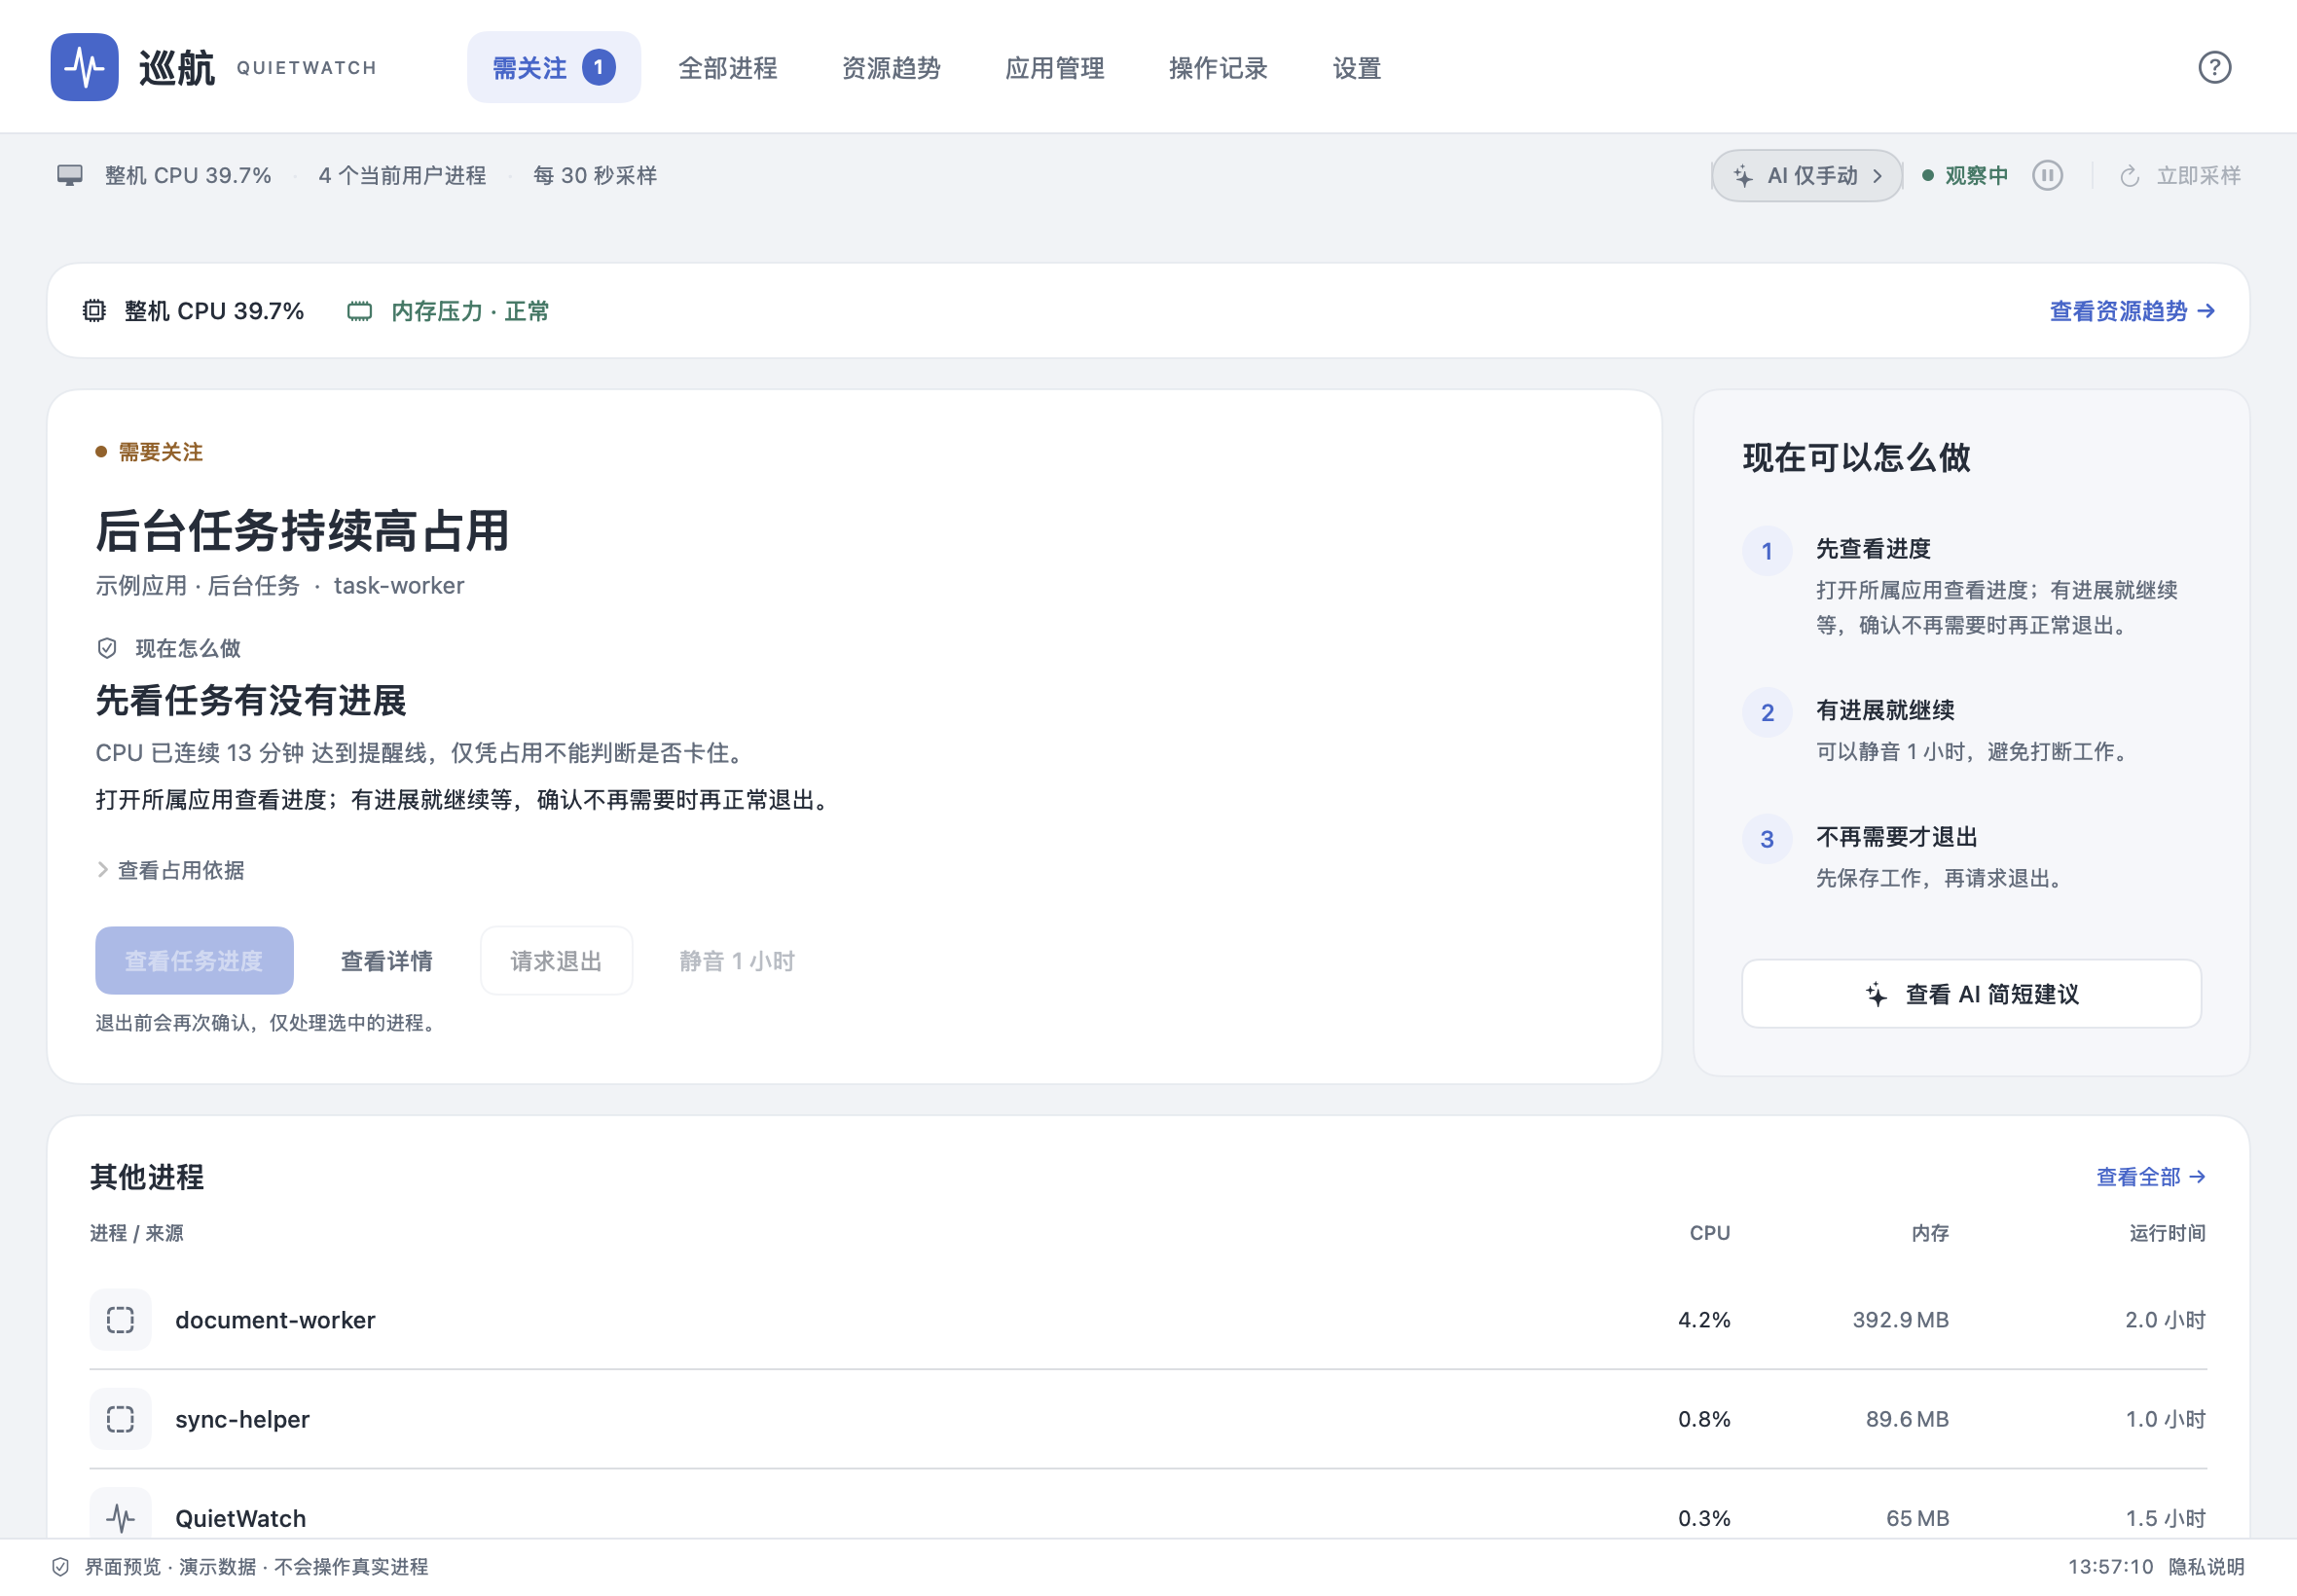Open the 资源趋势 tab
The image size is (2297, 1596).
[x=891, y=68]
